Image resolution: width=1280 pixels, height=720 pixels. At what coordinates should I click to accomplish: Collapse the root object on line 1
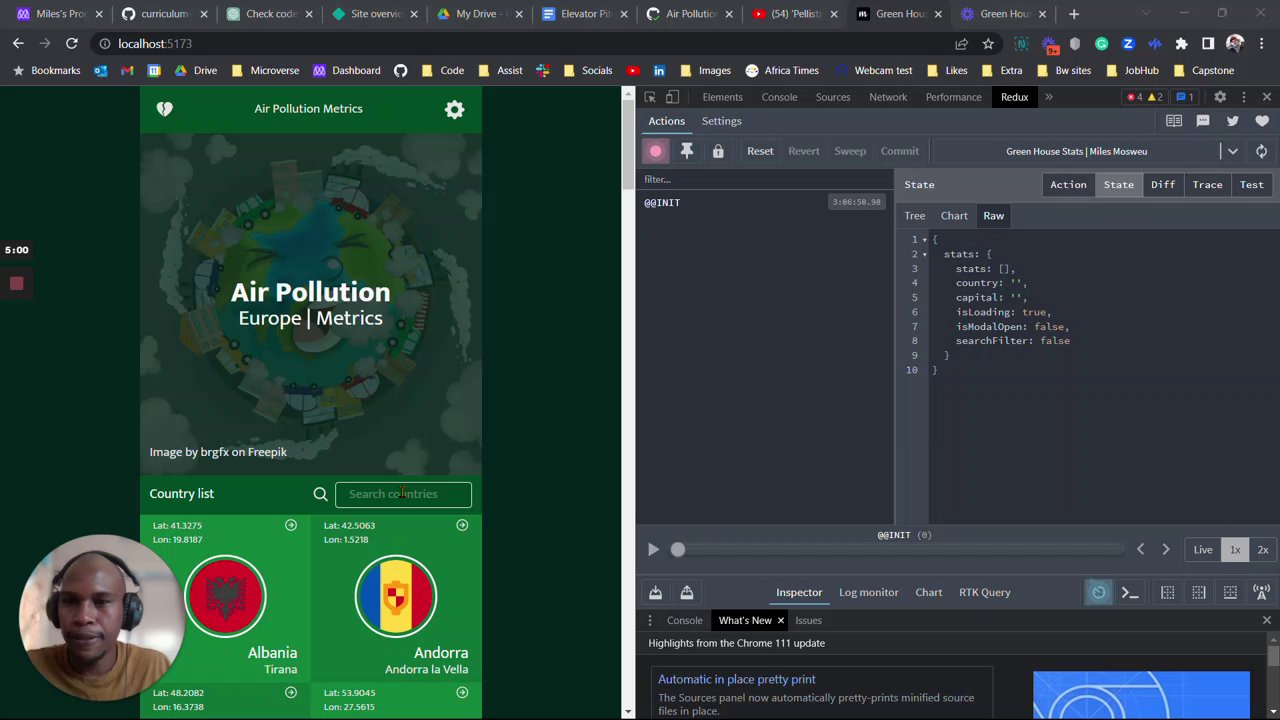click(924, 240)
